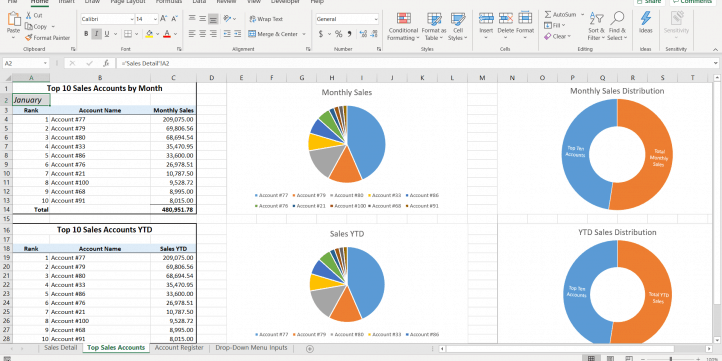Click the Insert cells icon

(486, 18)
